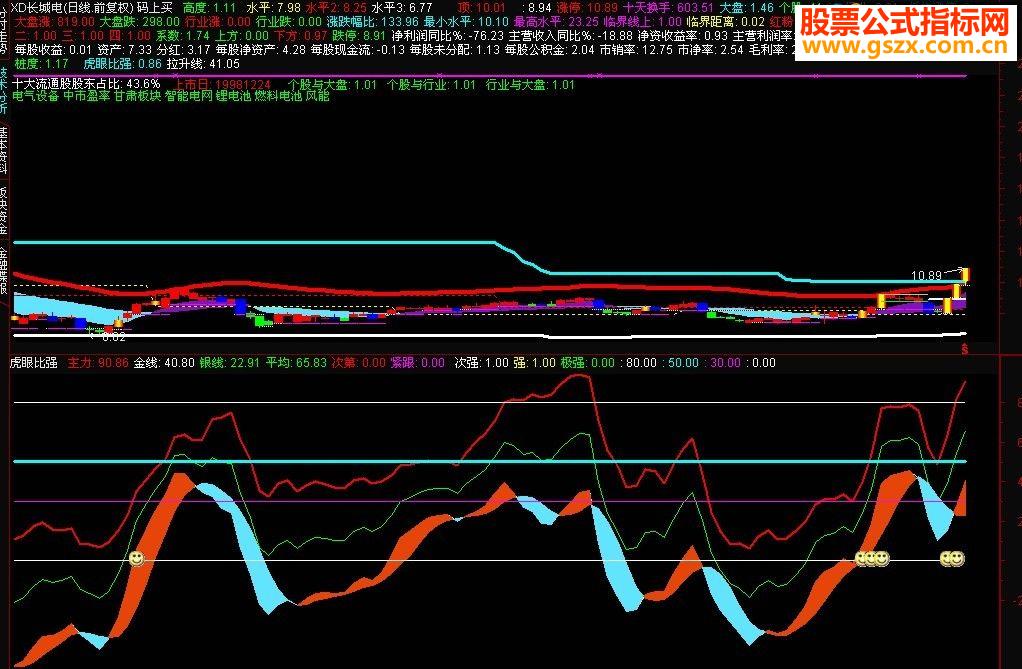Select the 智能电网 tag

coord(188,96)
